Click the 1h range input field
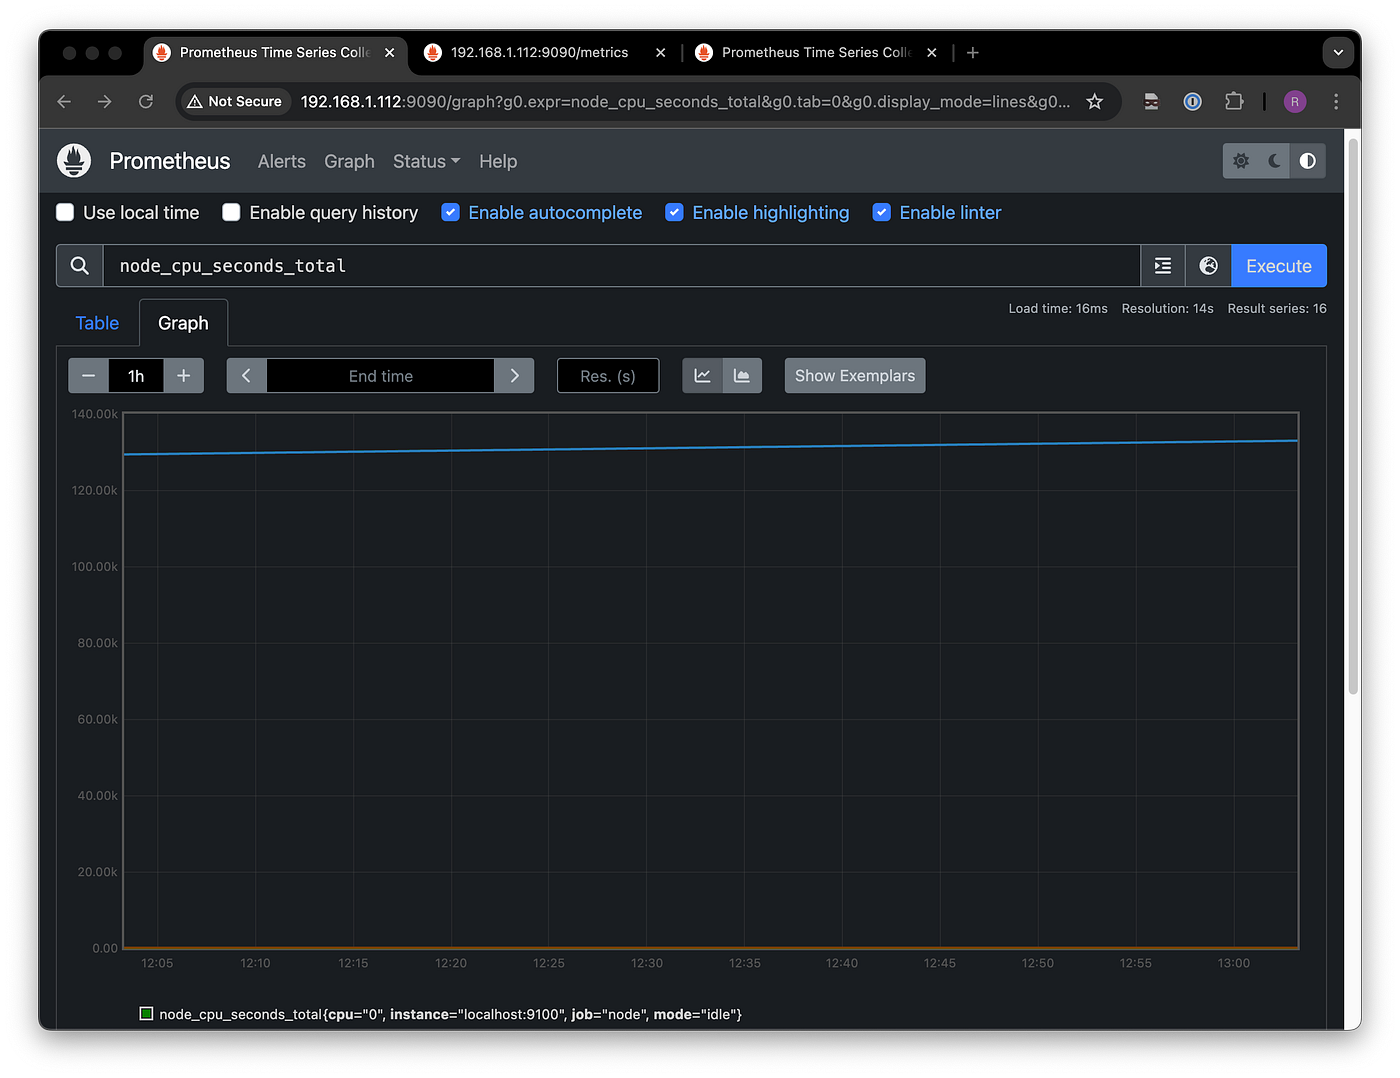 tap(136, 376)
